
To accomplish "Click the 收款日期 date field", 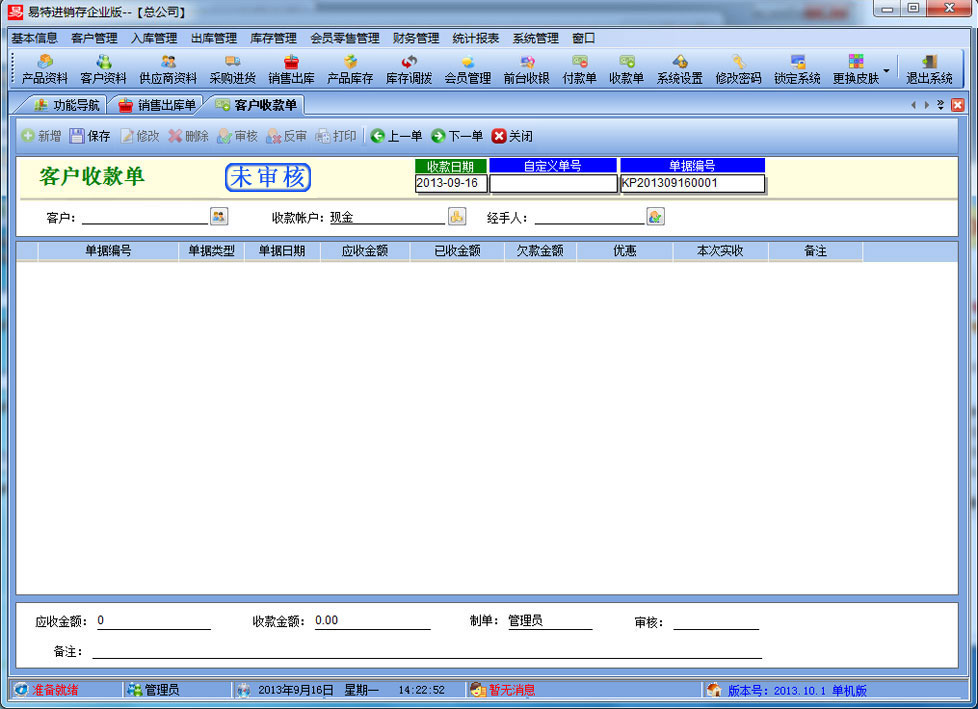I will [451, 184].
